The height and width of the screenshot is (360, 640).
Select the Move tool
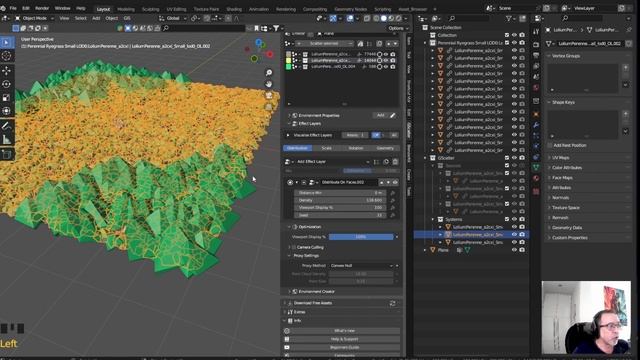click(7, 71)
